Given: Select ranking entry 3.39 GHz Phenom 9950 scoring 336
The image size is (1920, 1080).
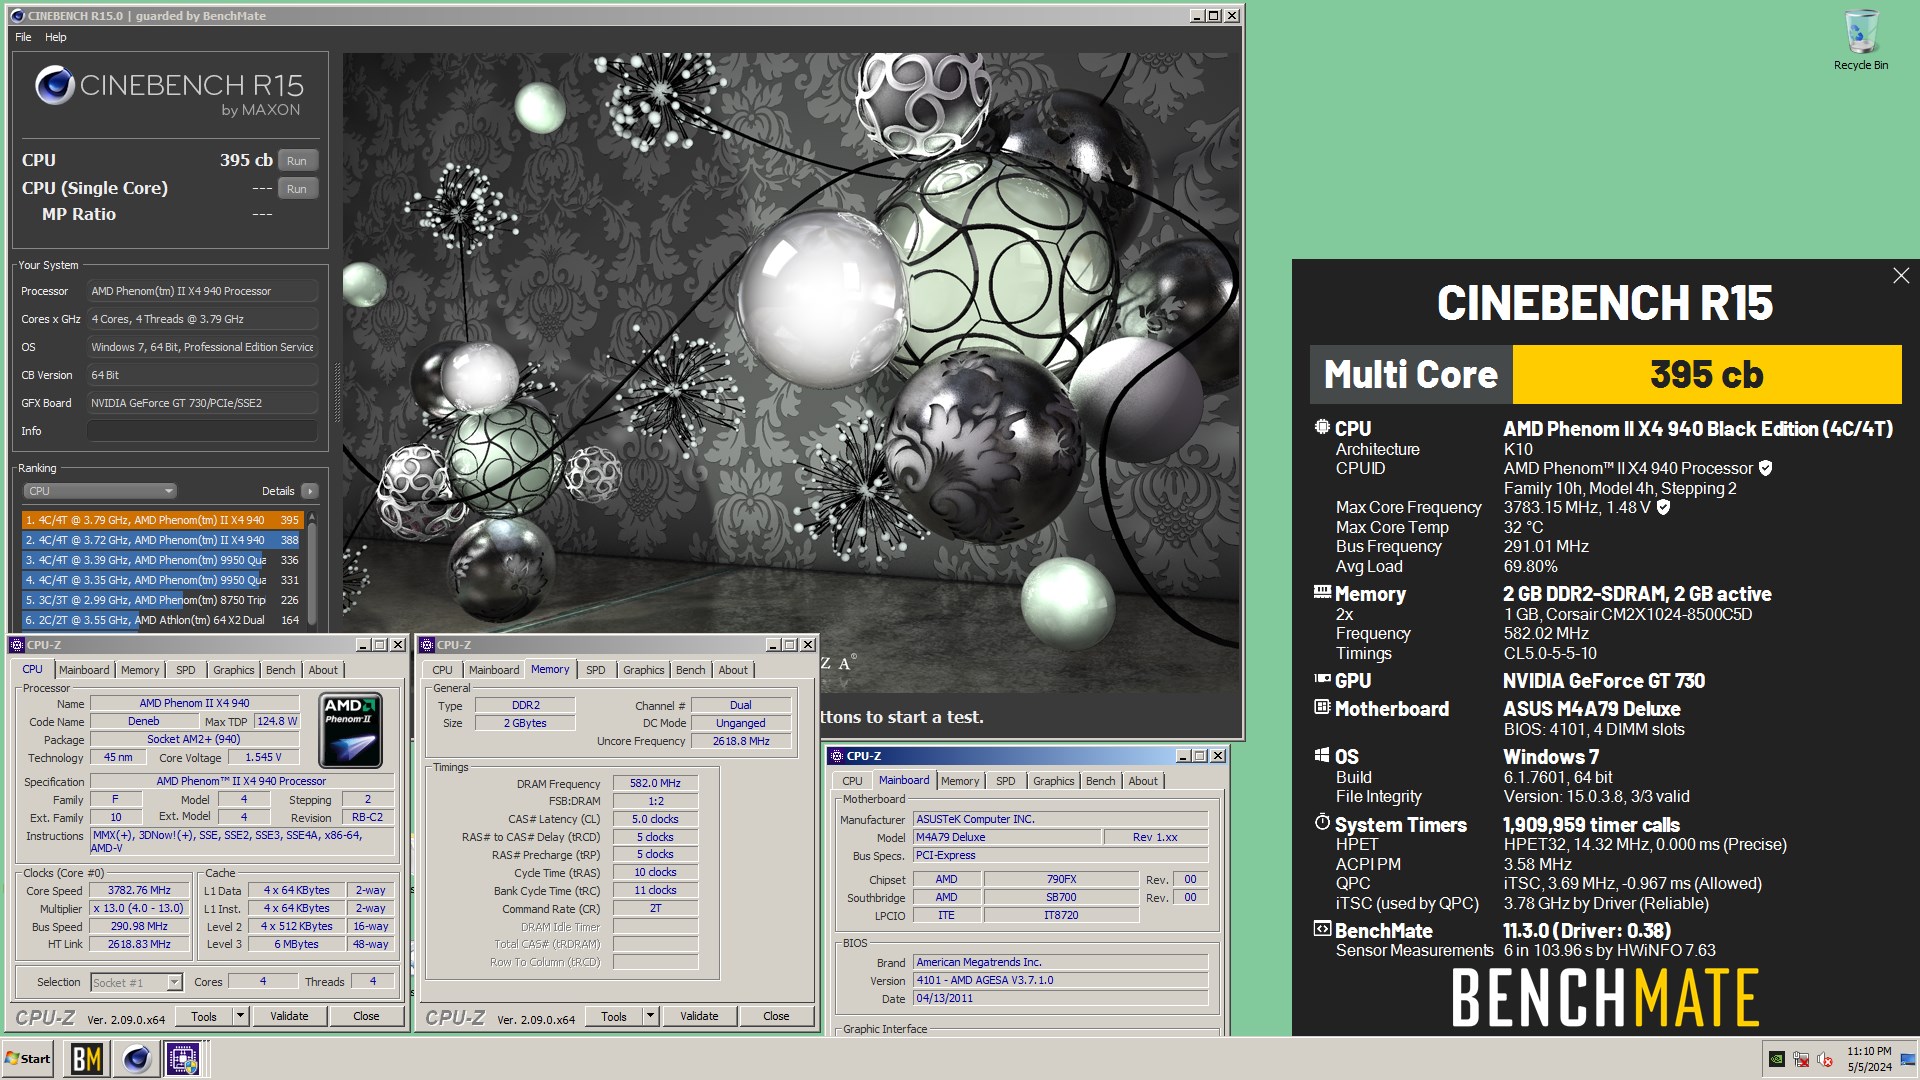Looking at the screenshot, I should 162,560.
